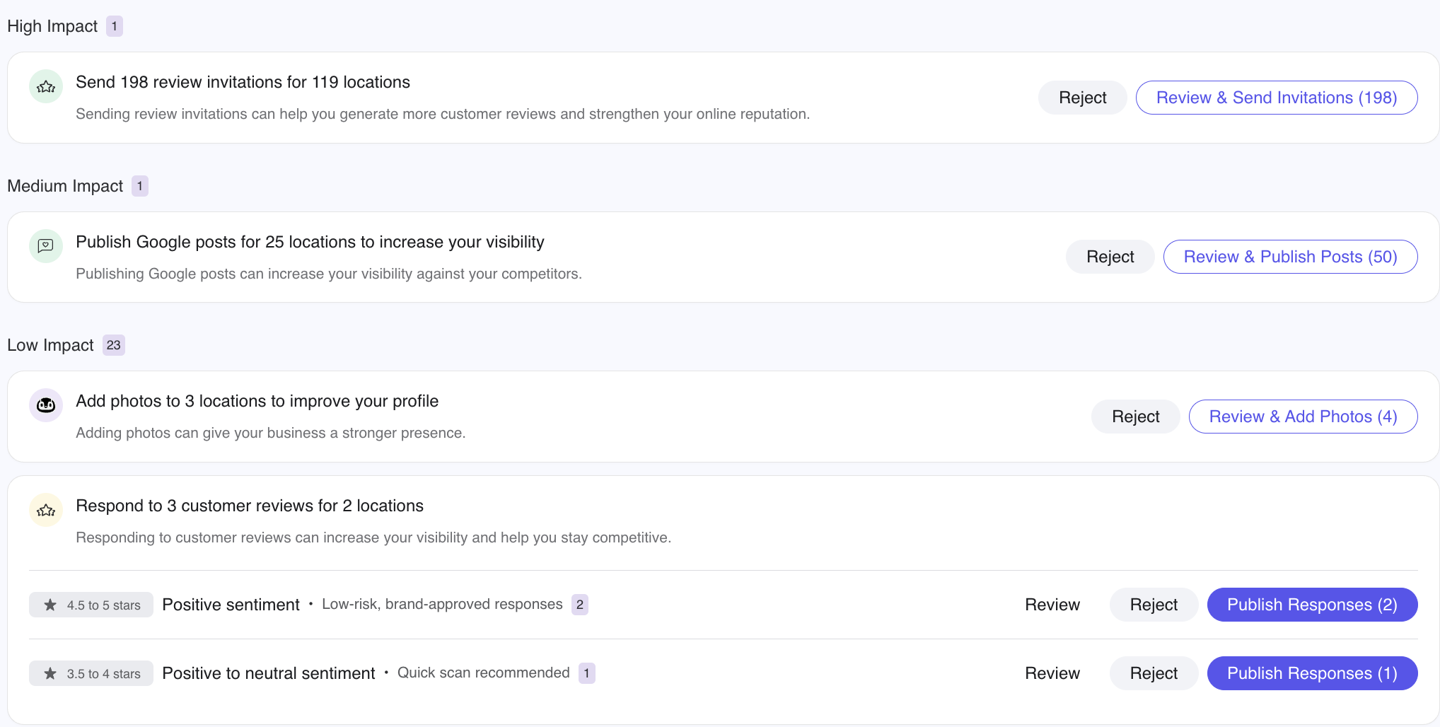1440x727 pixels.
Task: Click 'Respond to 3 customer reviews' title
Action: pyautogui.click(x=250, y=506)
